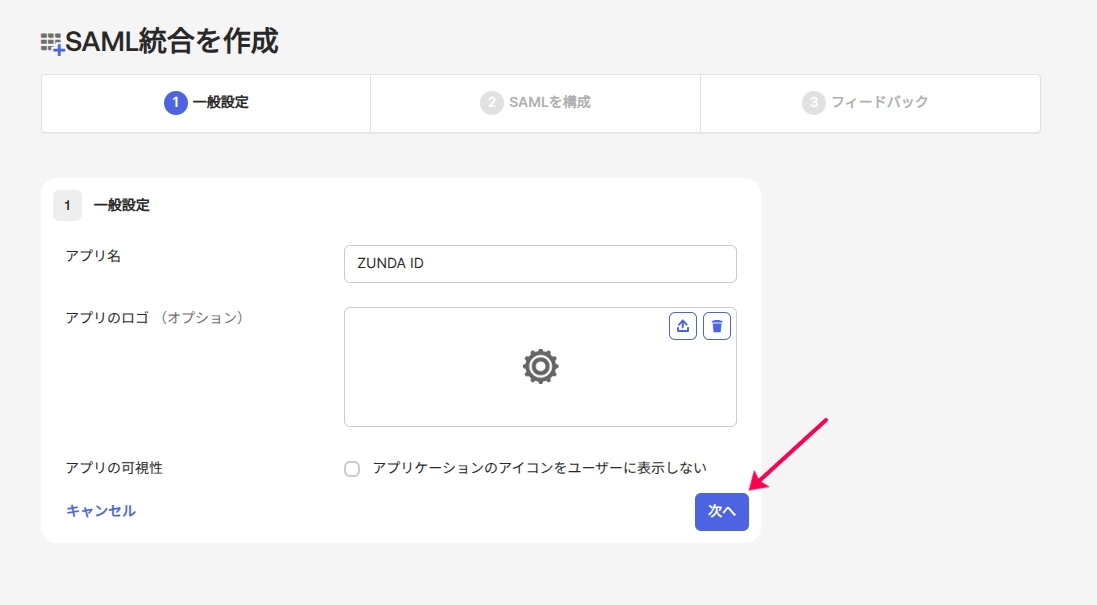Click the 次へ button
The width and height of the screenshot is (1097, 605).
(721, 512)
